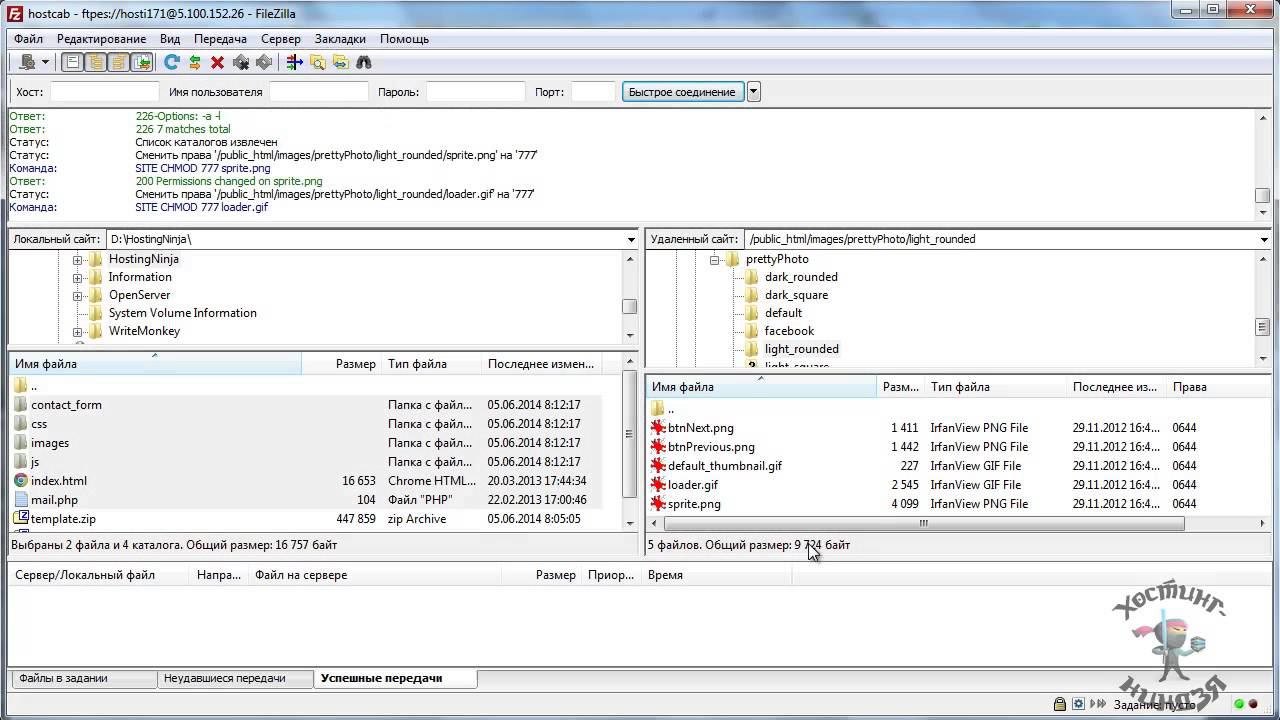The image size is (1280, 720).
Task: Expand the HostingNinja folder tree node
Action: click(x=77, y=260)
